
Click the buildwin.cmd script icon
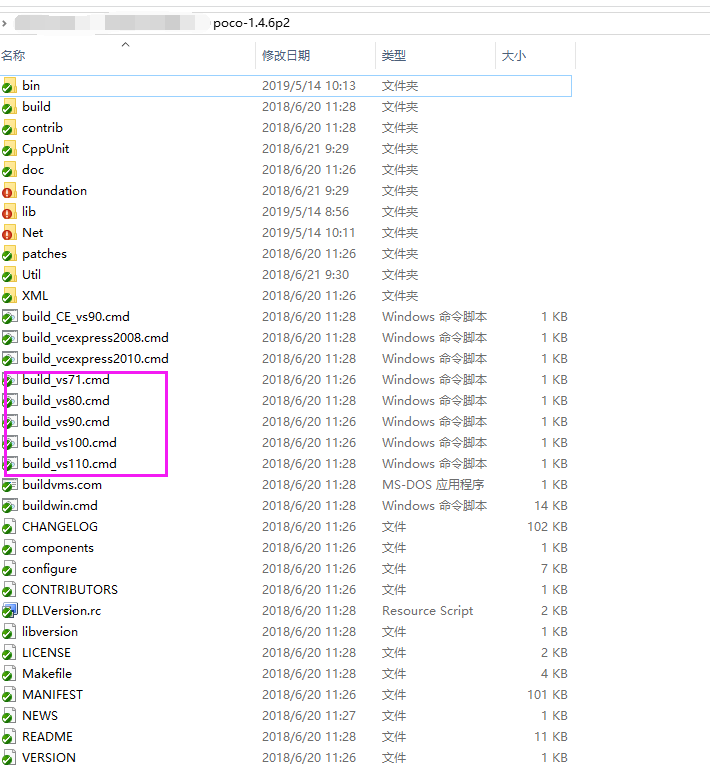point(9,506)
